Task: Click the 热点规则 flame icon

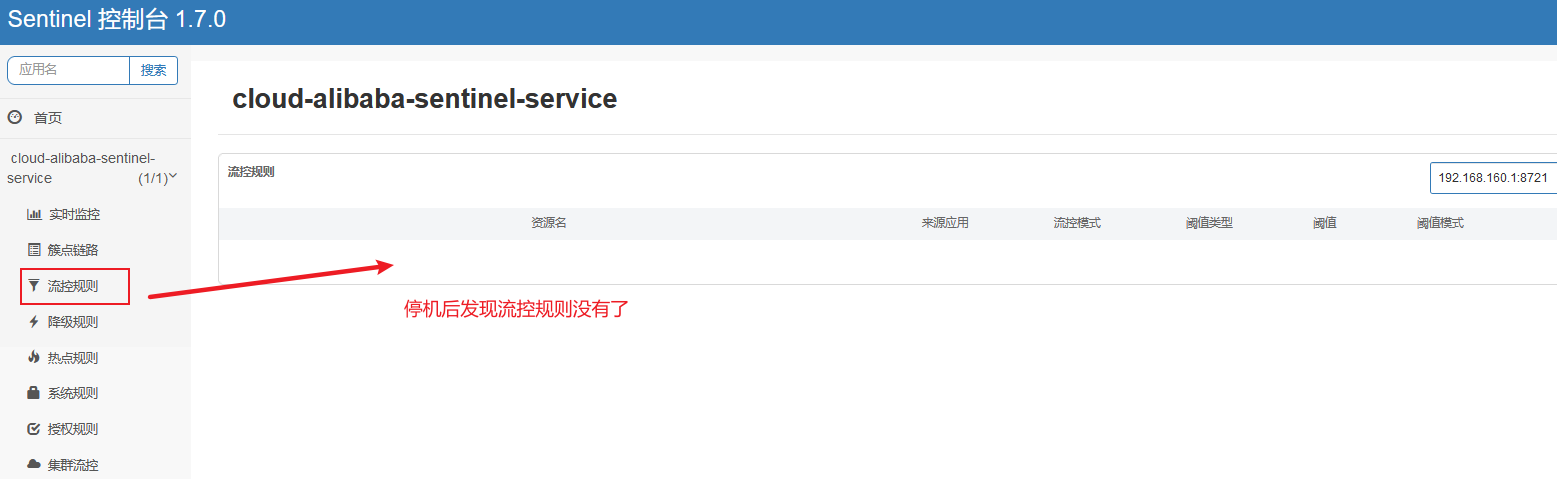Action: [34, 358]
